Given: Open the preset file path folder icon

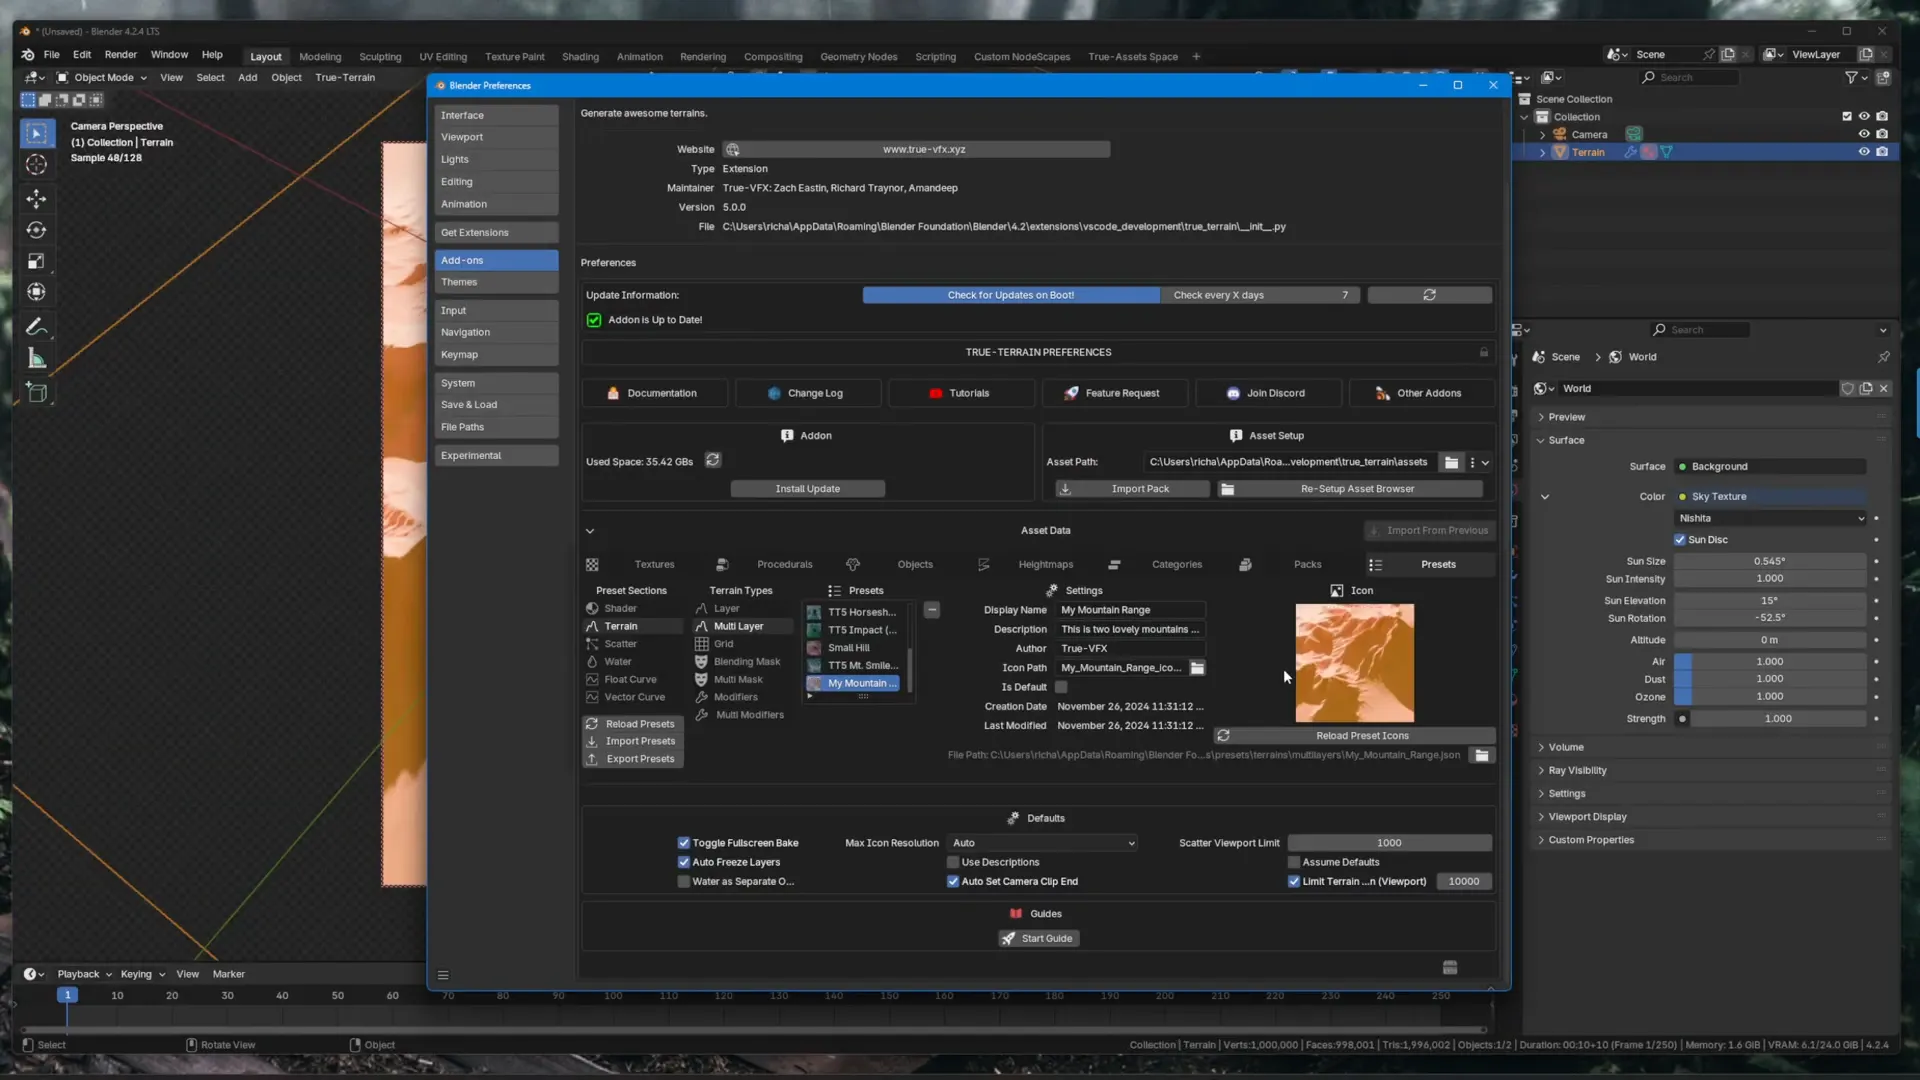Looking at the screenshot, I should pos(1482,755).
